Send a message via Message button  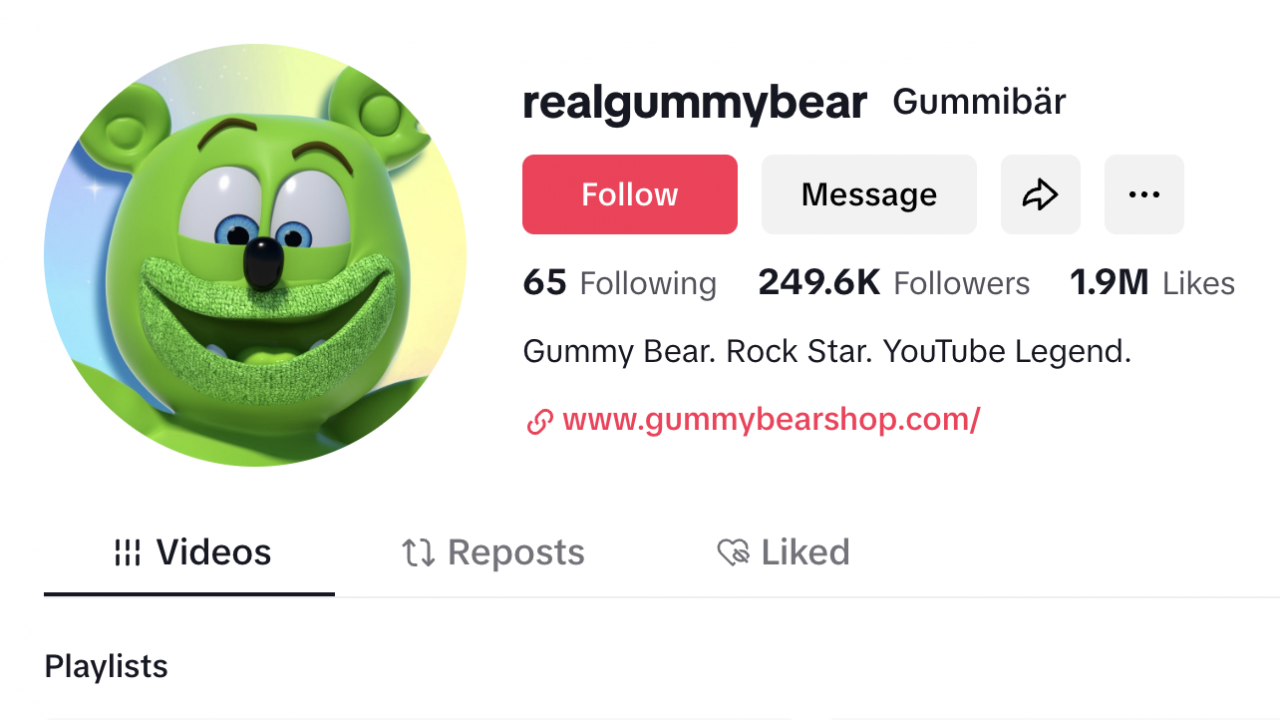tap(869, 194)
